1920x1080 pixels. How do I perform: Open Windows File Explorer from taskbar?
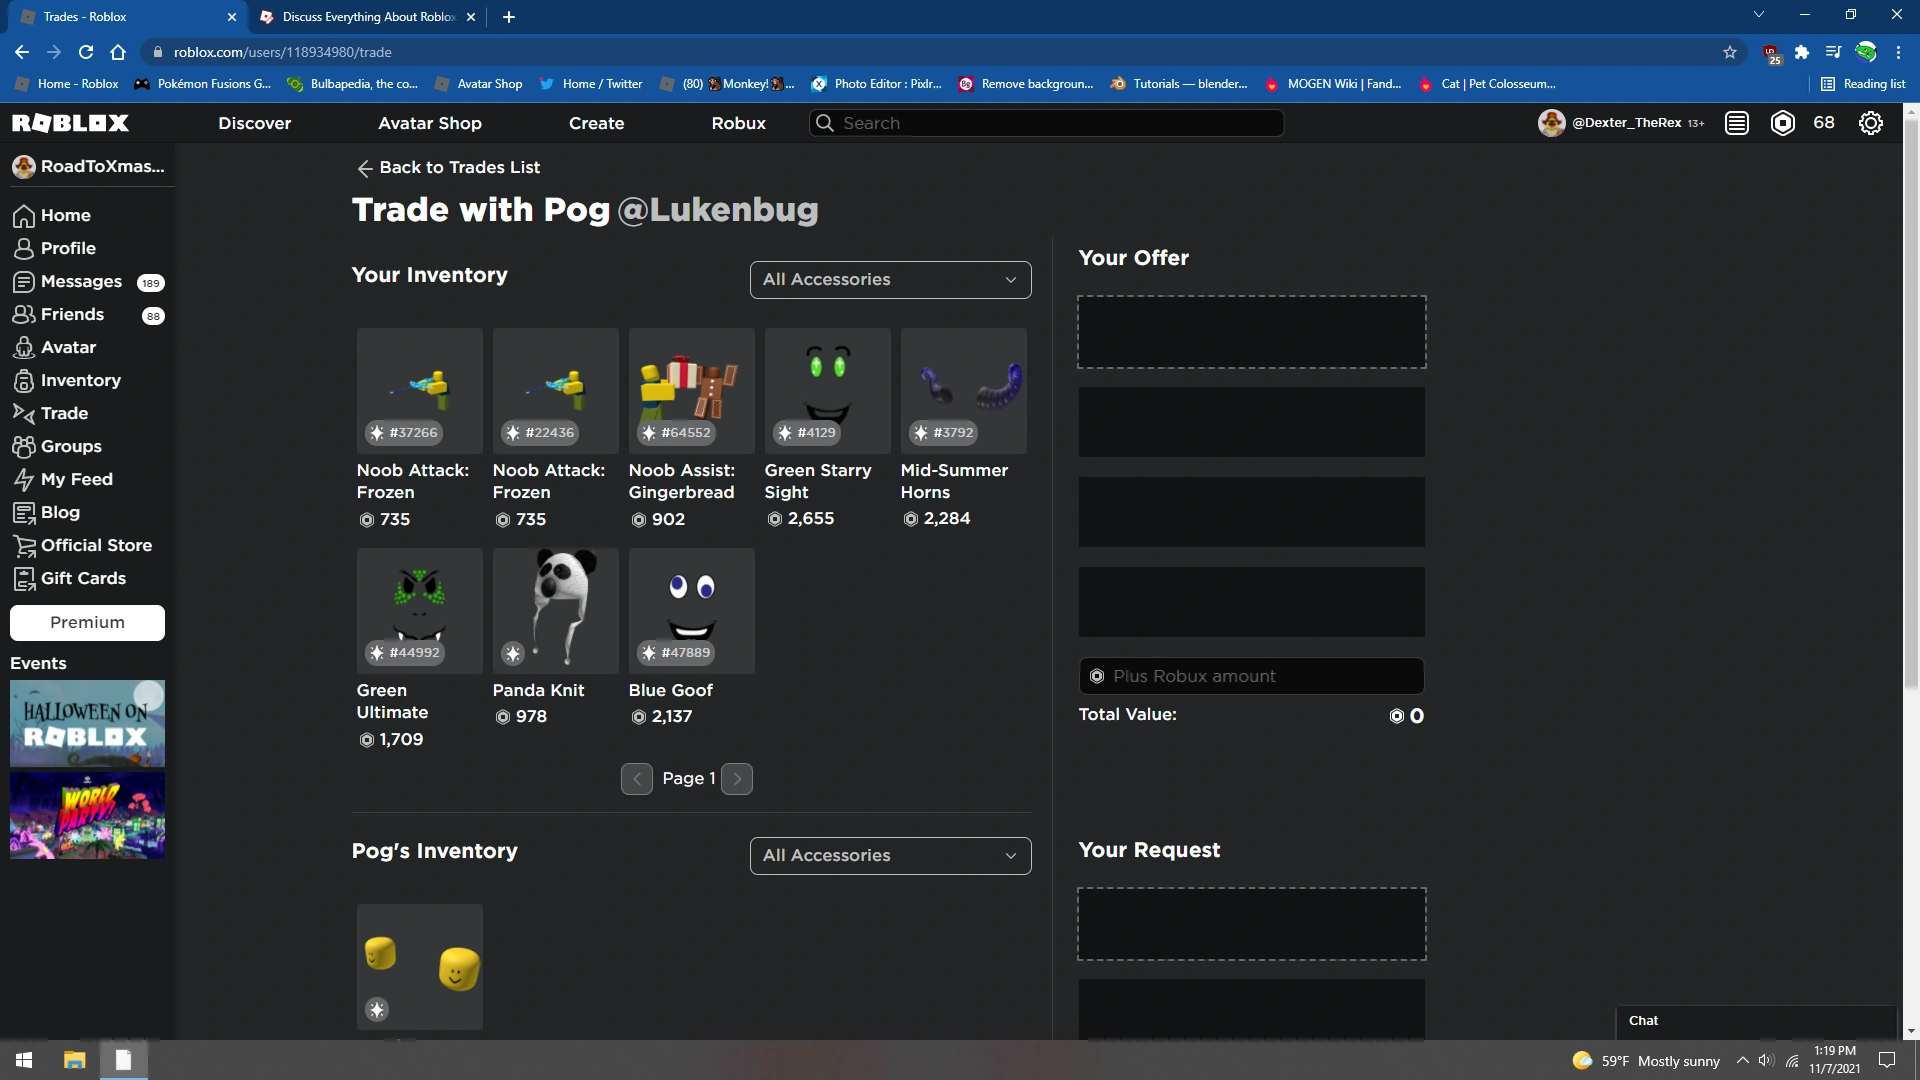[x=74, y=1060]
